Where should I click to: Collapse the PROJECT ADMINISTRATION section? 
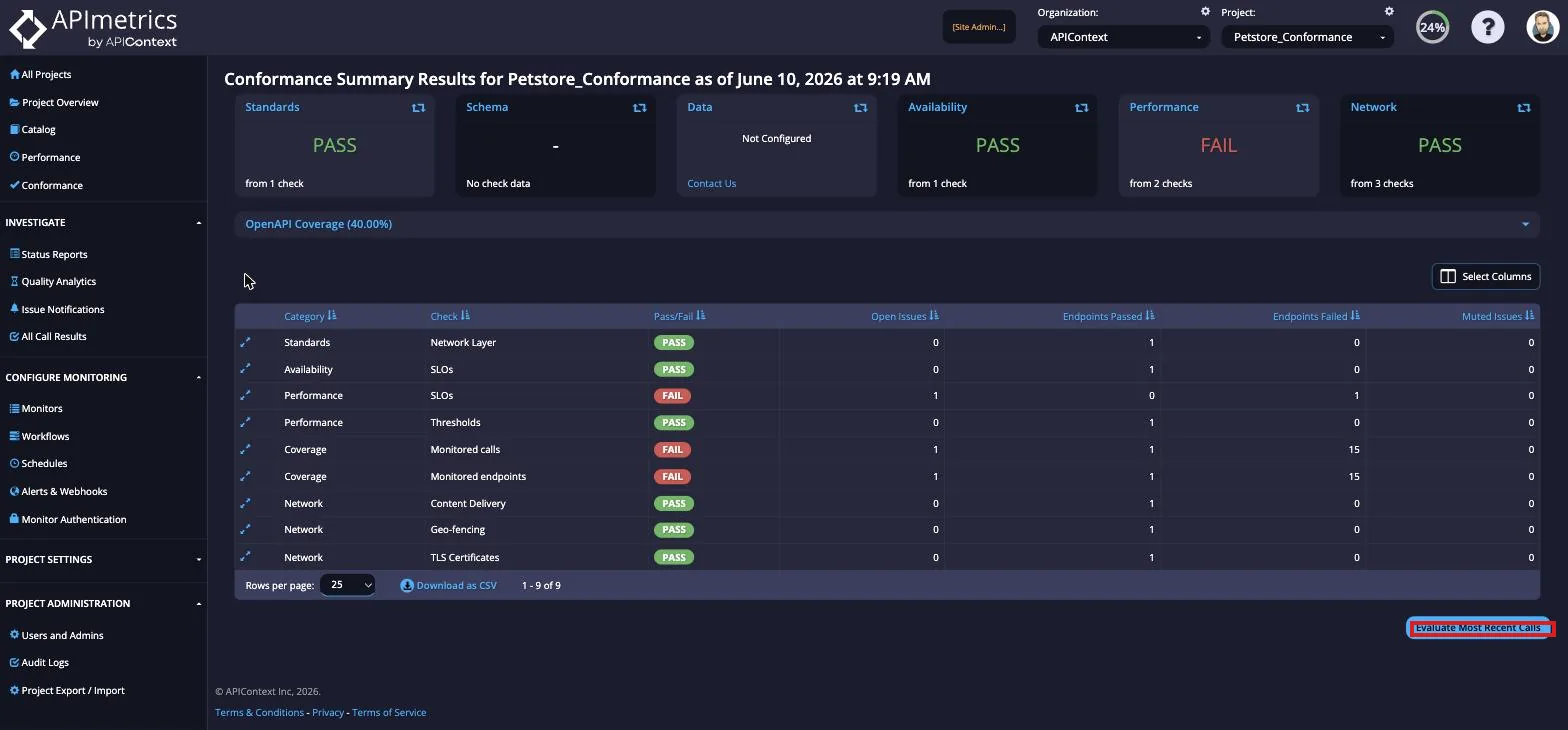tap(103, 603)
